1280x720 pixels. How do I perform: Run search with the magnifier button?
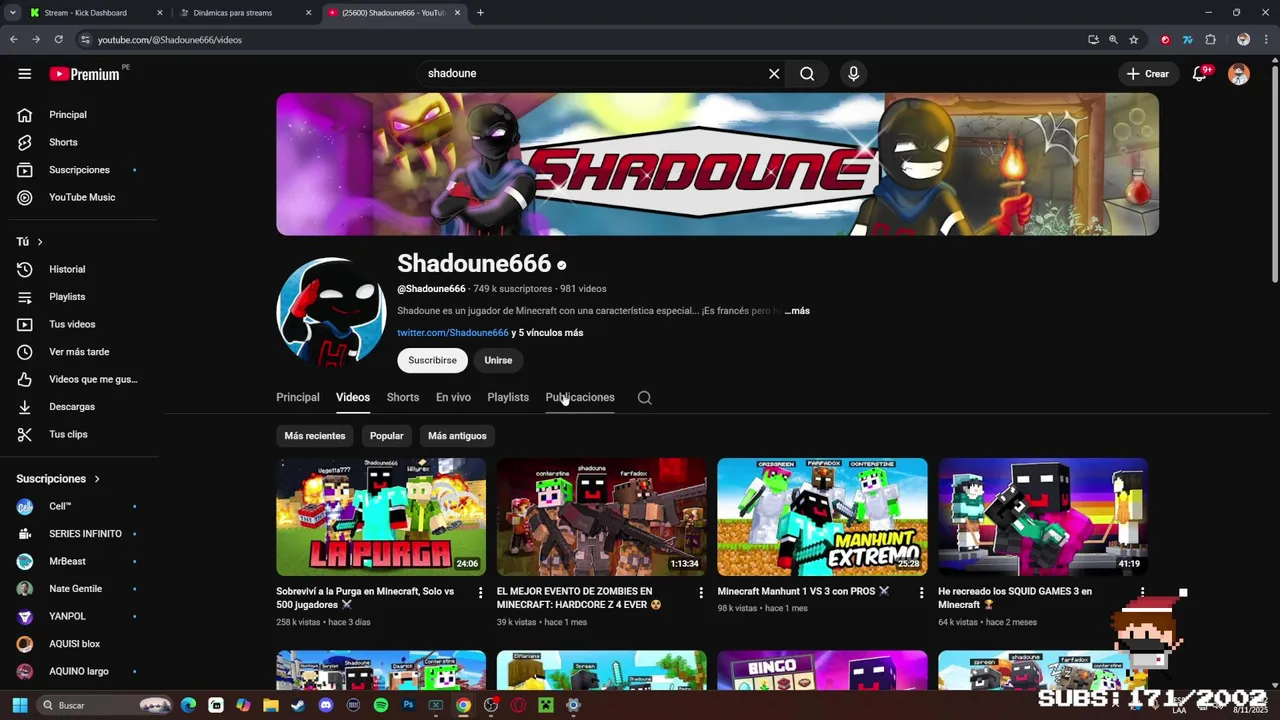click(x=807, y=74)
